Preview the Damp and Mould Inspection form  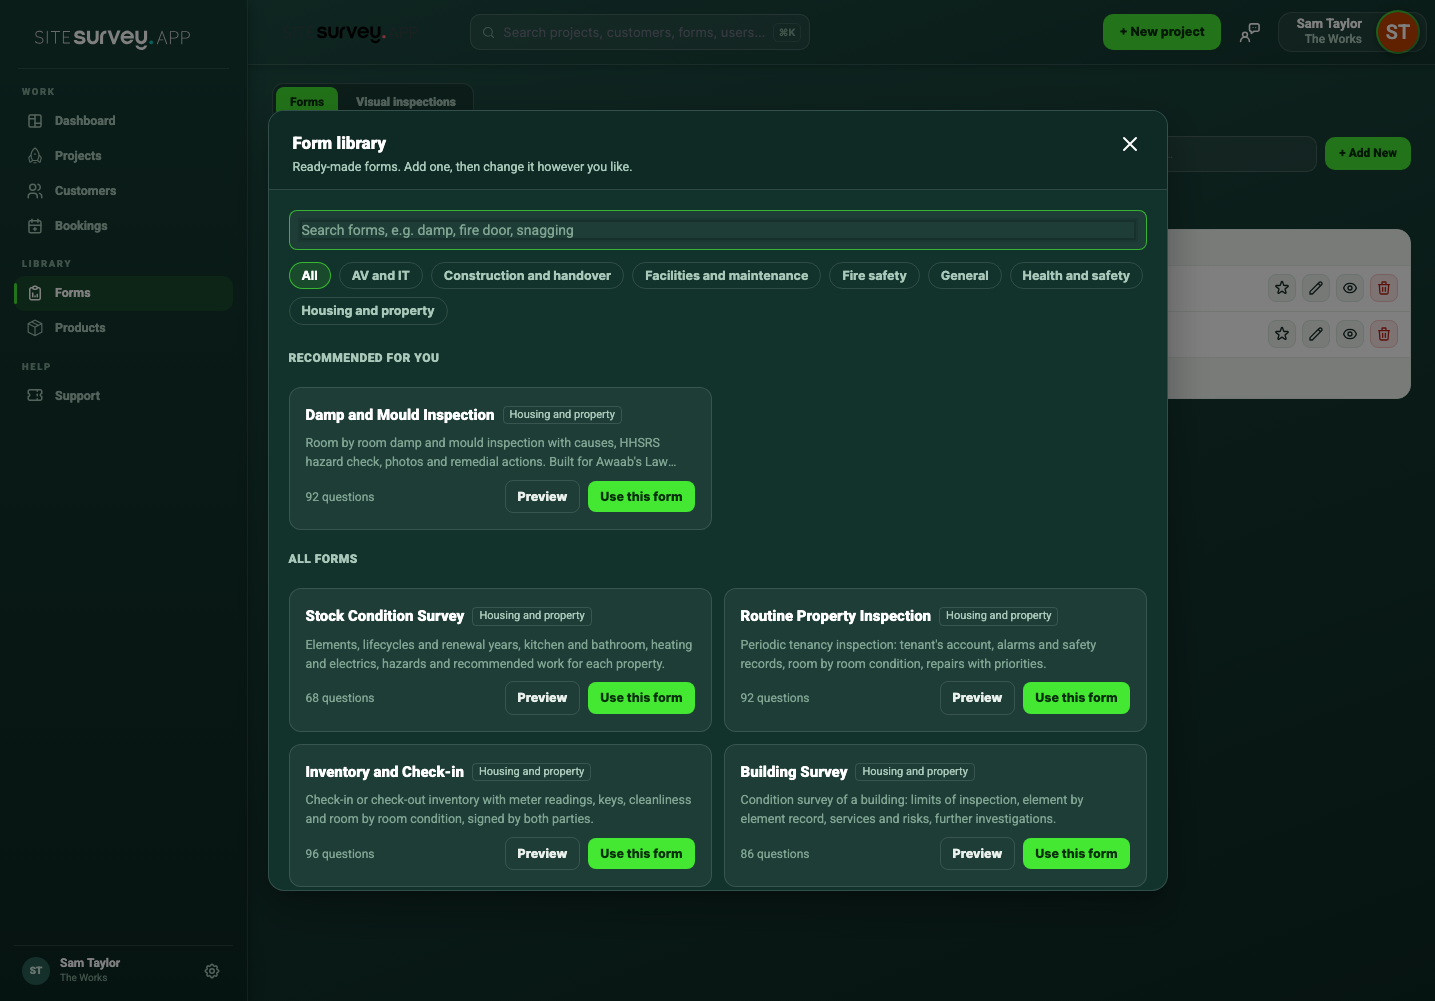pyautogui.click(x=542, y=497)
